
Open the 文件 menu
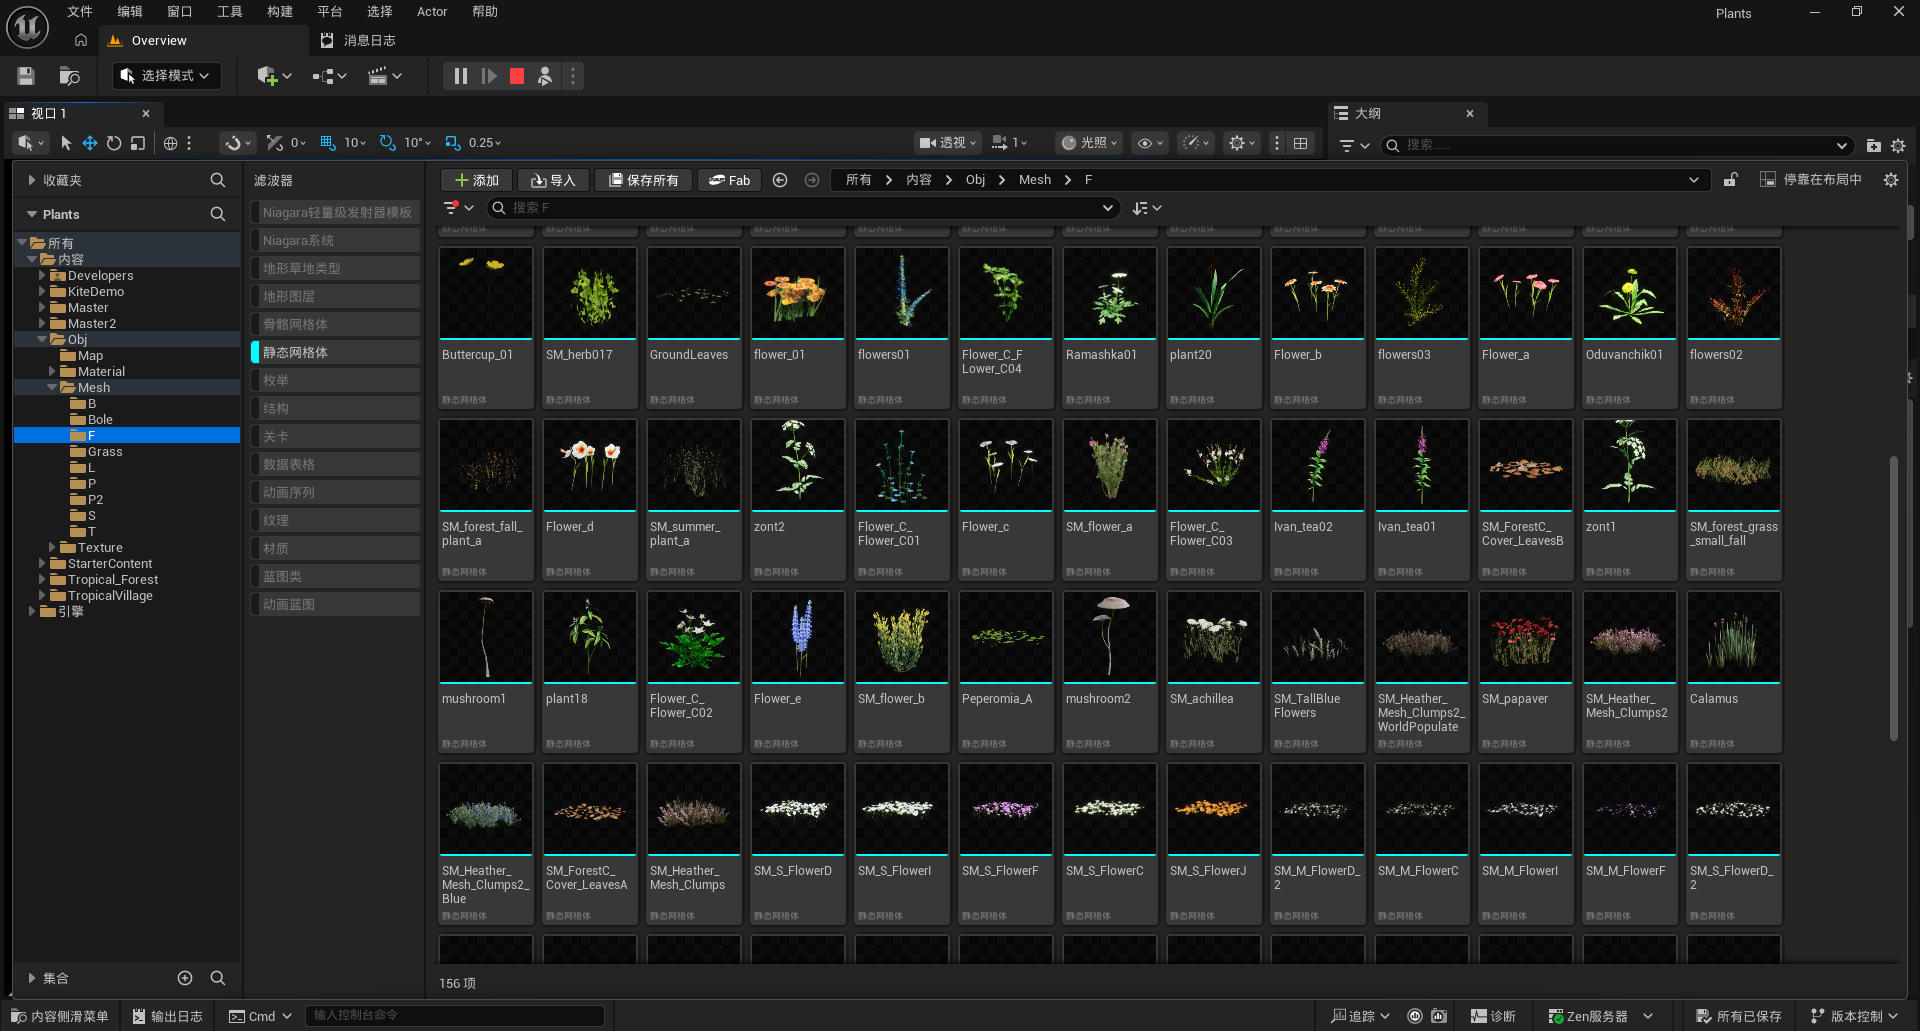[80, 12]
